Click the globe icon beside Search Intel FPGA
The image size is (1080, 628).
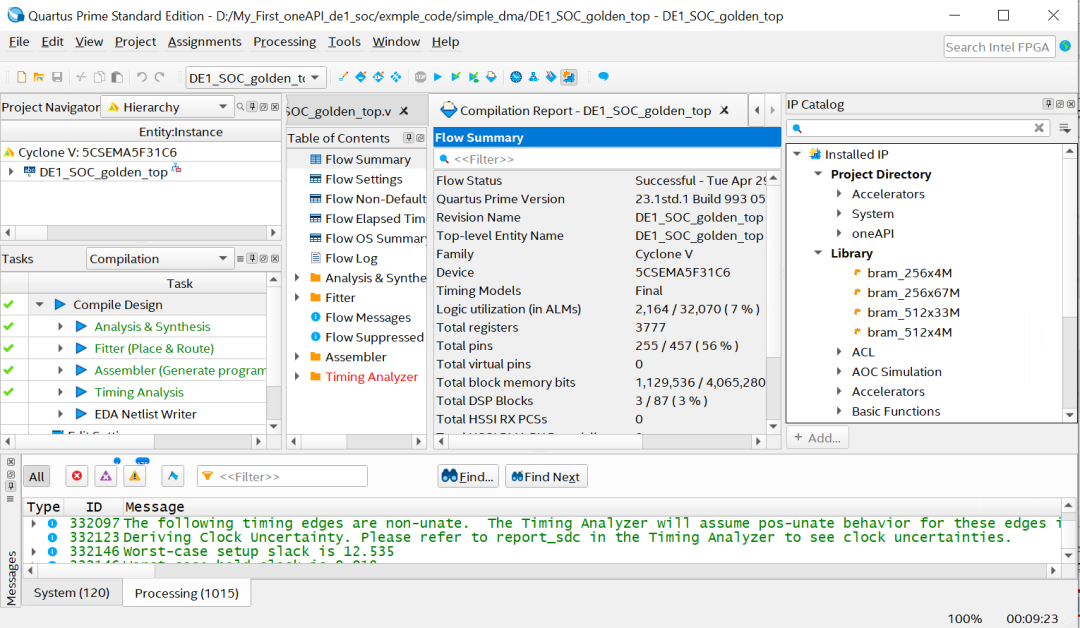tap(1066, 46)
